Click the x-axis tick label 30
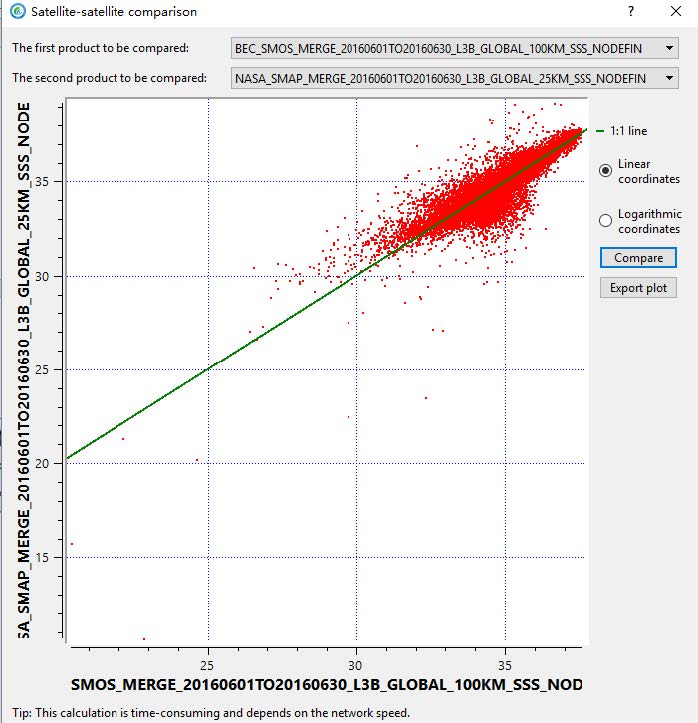 pyautogui.click(x=355, y=665)
